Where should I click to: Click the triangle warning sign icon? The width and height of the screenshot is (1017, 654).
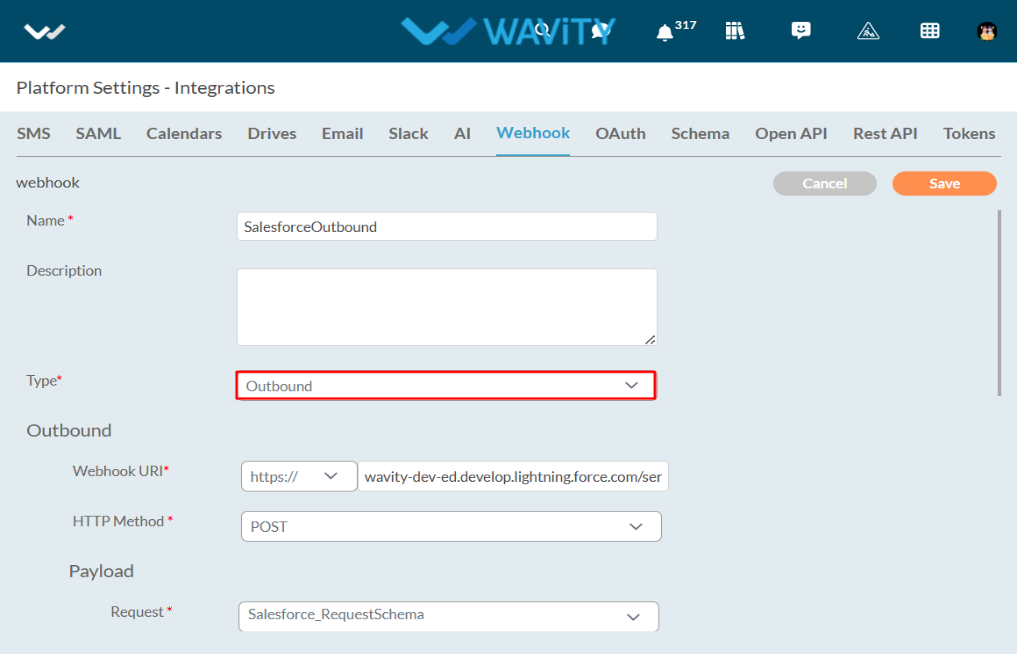[x=868, y=30]
